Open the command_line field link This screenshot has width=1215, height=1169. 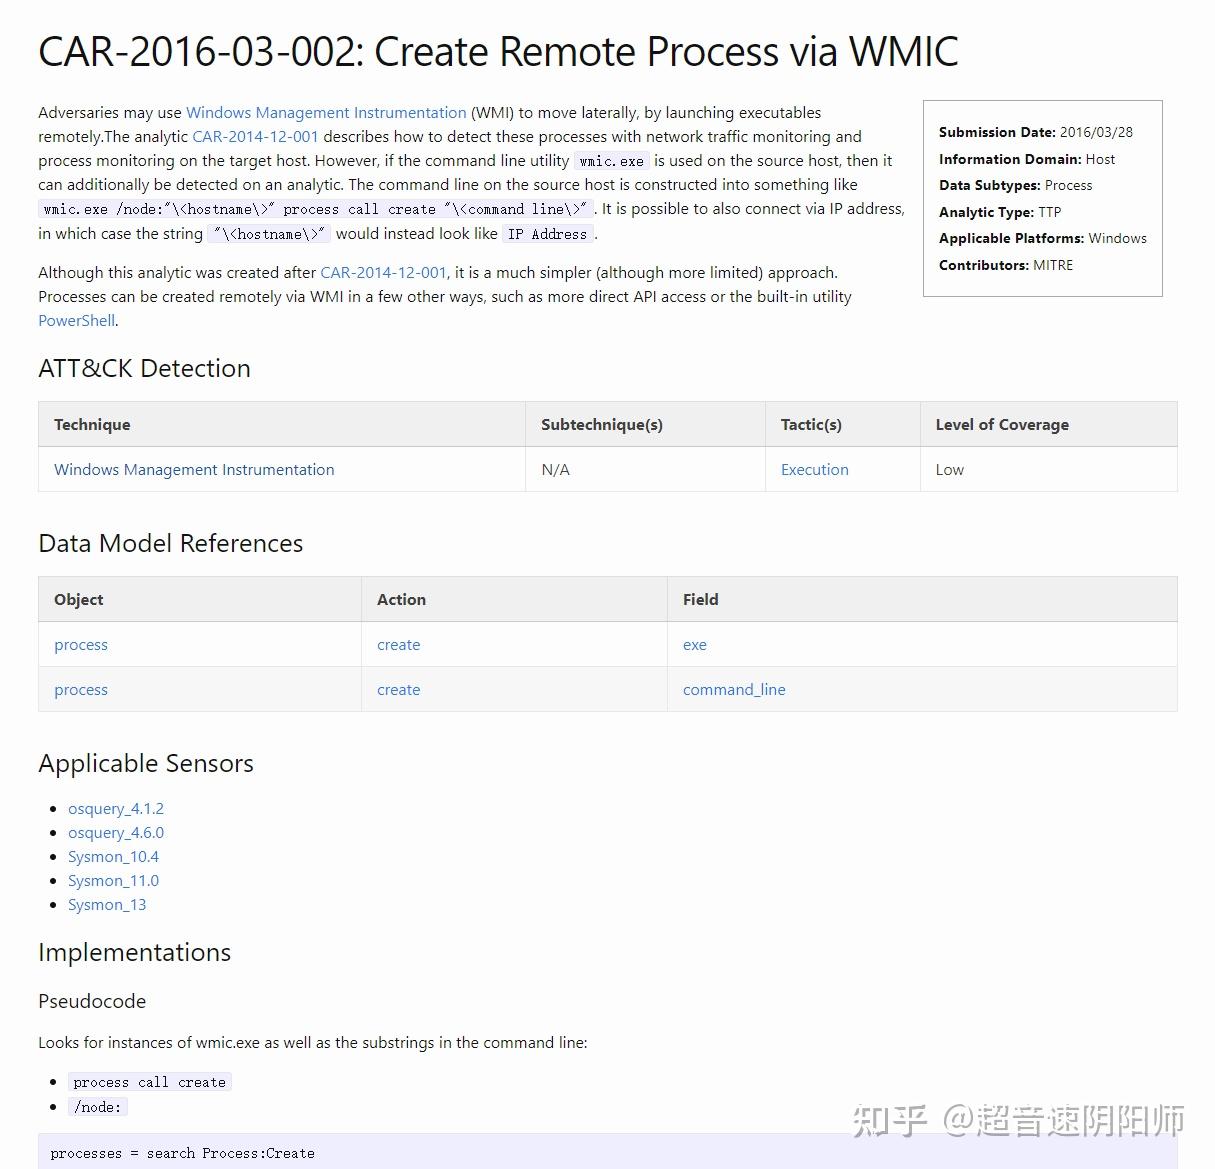(734, 690)
